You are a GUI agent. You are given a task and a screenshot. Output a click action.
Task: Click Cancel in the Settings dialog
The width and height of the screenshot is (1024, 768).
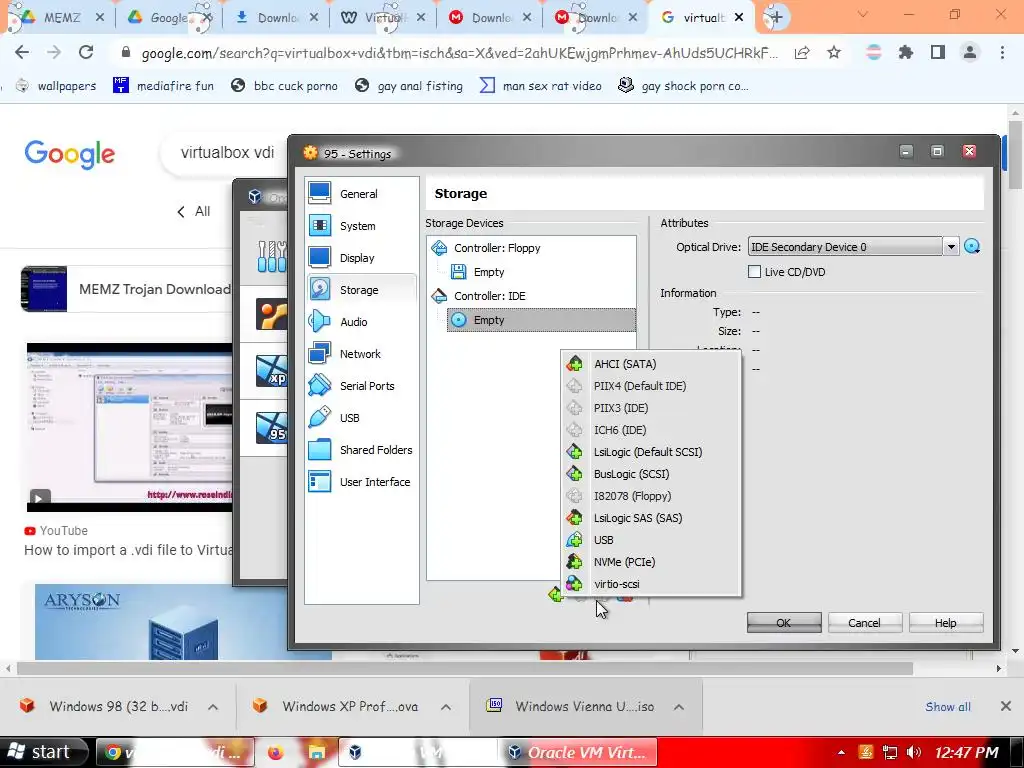tap(865, 622)
